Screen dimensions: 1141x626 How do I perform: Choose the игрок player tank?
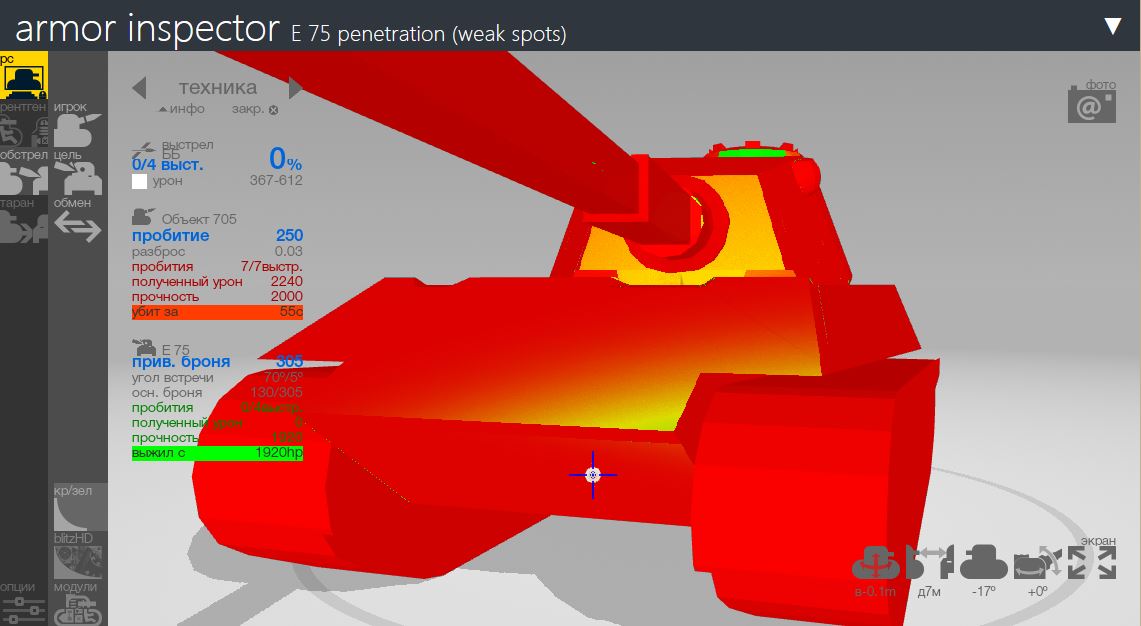coord(78,125)
